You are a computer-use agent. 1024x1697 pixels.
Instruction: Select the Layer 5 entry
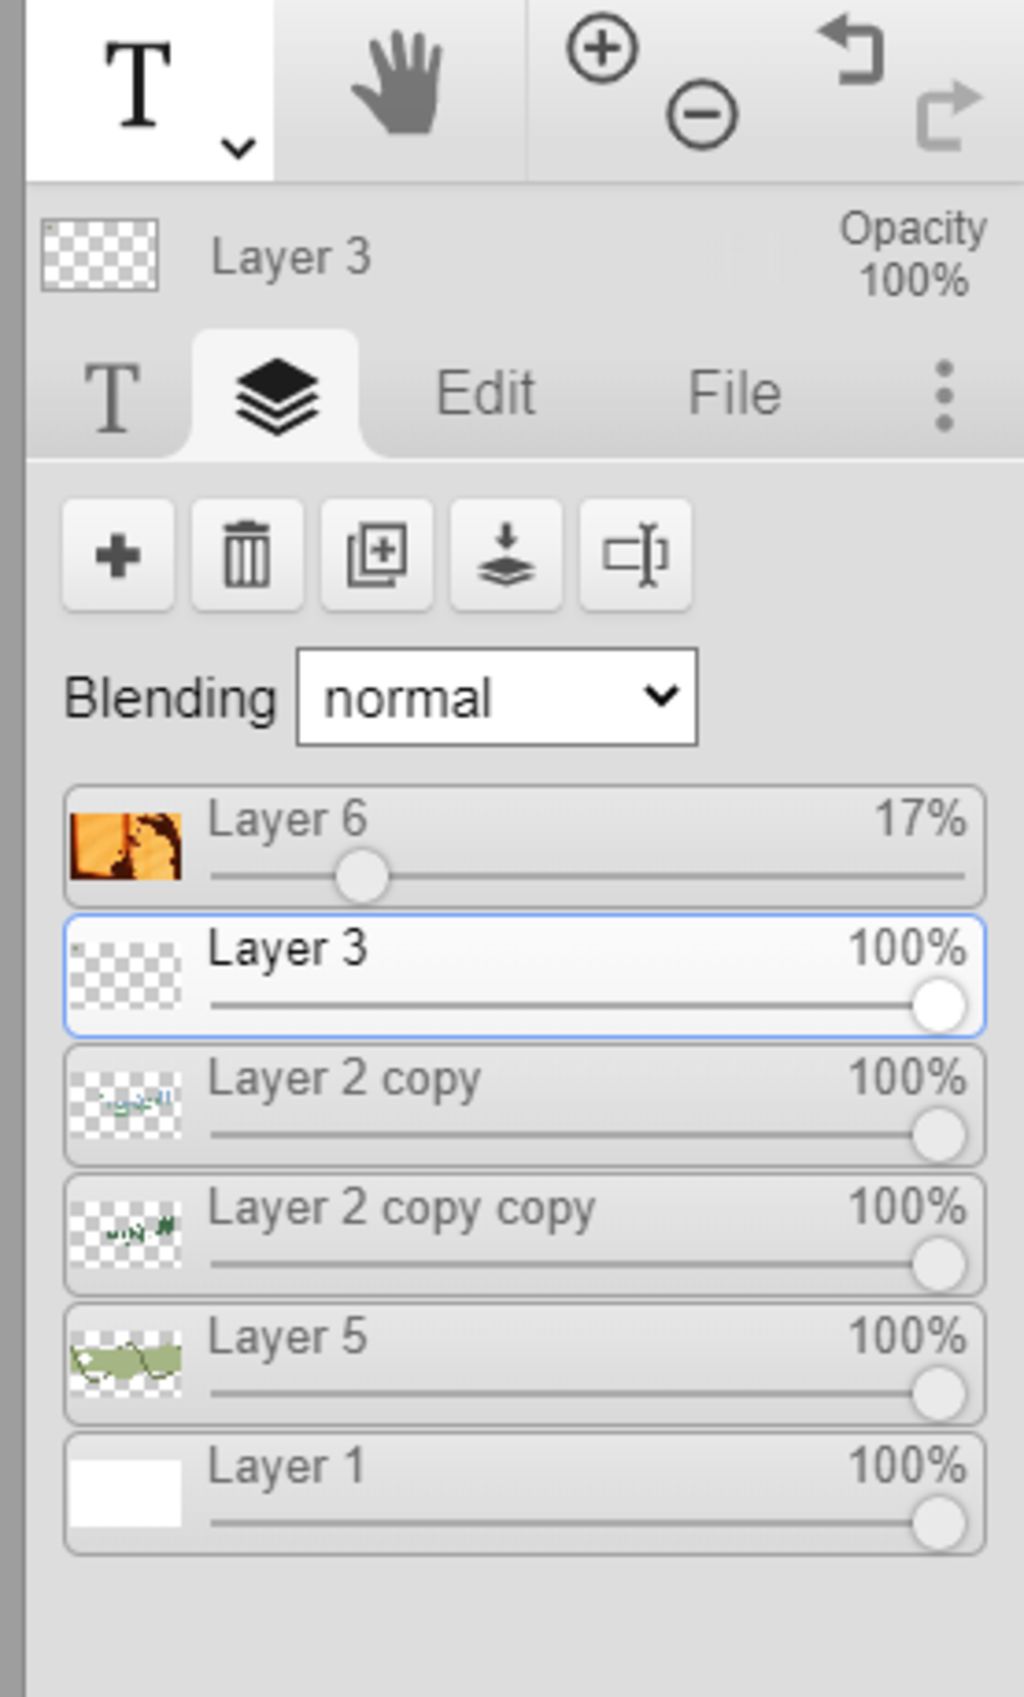[525, 1364]
